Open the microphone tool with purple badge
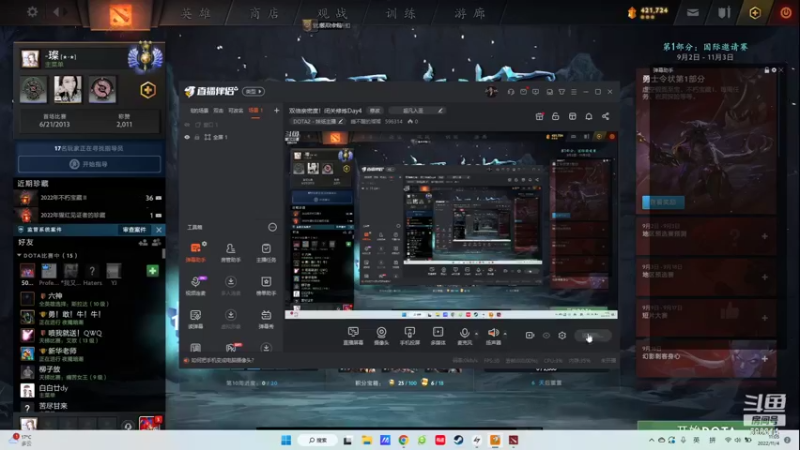 click(x=195, y=285)
